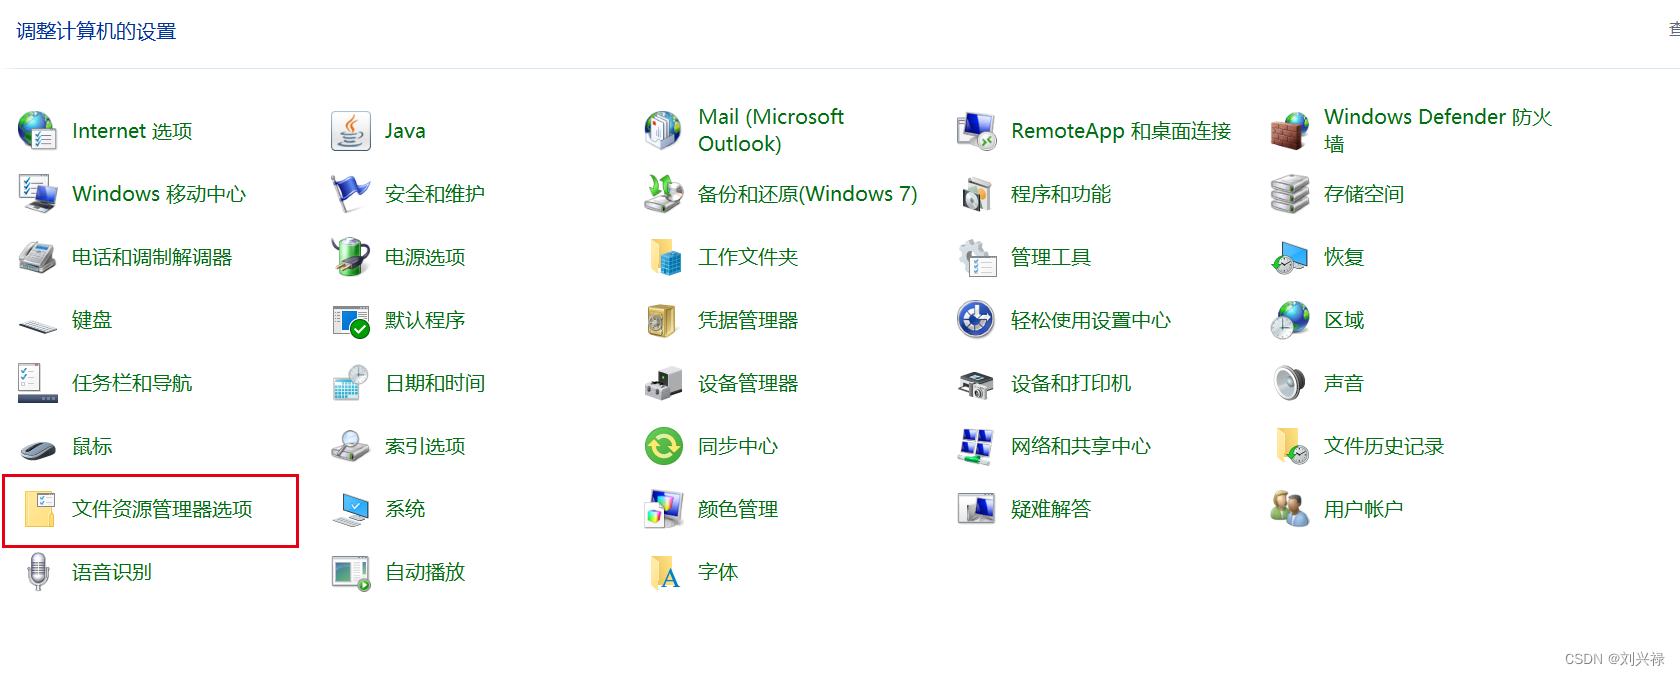Click the 备份和还原(Windows 7) icon

click(664, 194)
